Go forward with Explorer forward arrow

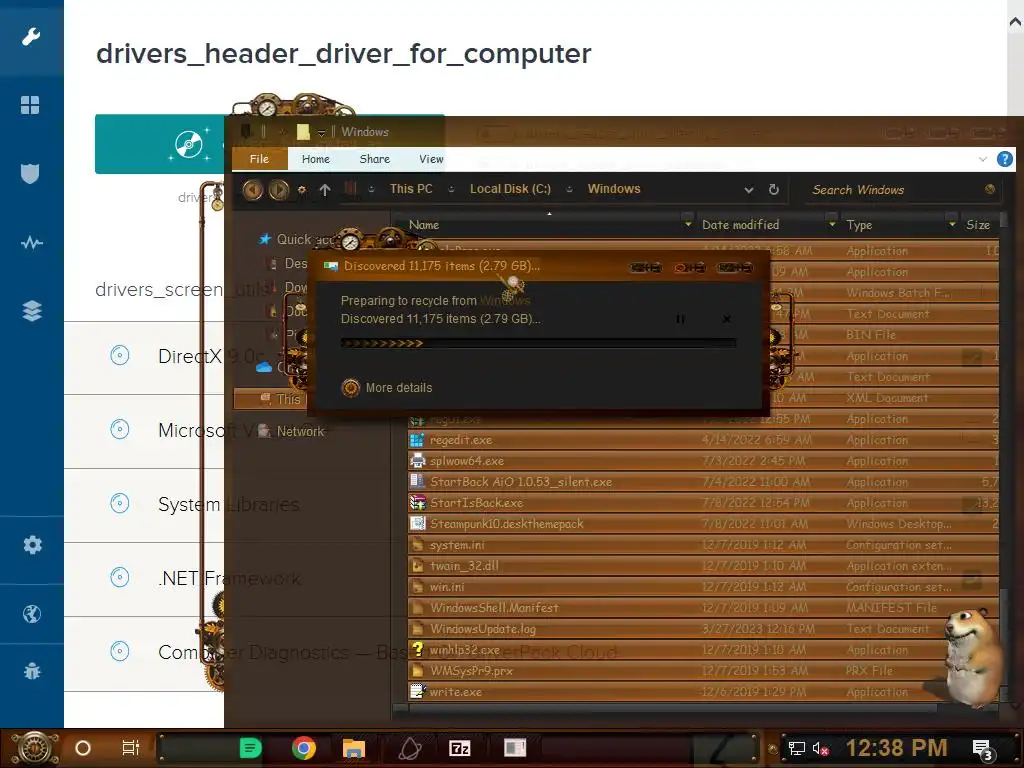pos(279,190)
